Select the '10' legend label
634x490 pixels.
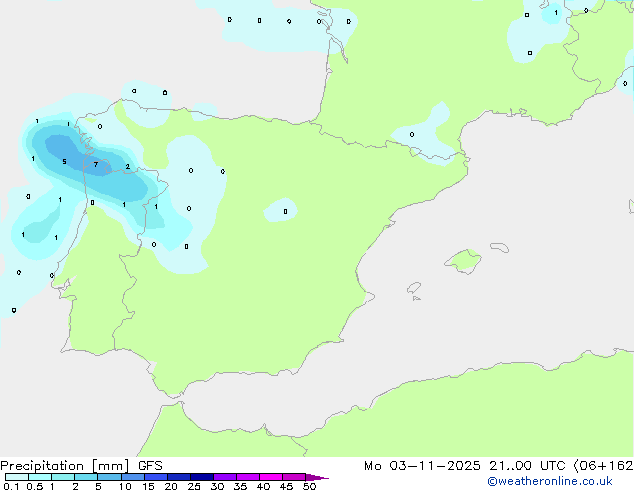pyautogui.click(x=125, y=486)
